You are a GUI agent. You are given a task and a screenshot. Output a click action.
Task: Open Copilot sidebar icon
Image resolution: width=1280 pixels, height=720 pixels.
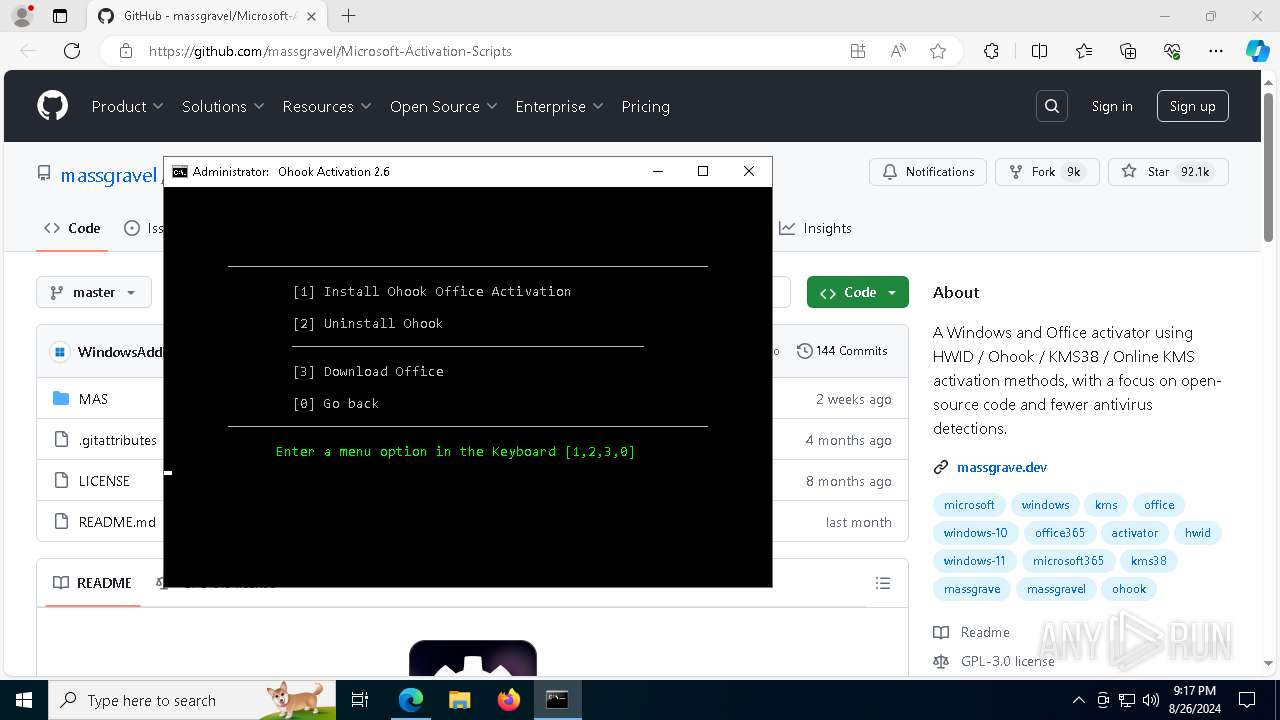coord(1257,51)
